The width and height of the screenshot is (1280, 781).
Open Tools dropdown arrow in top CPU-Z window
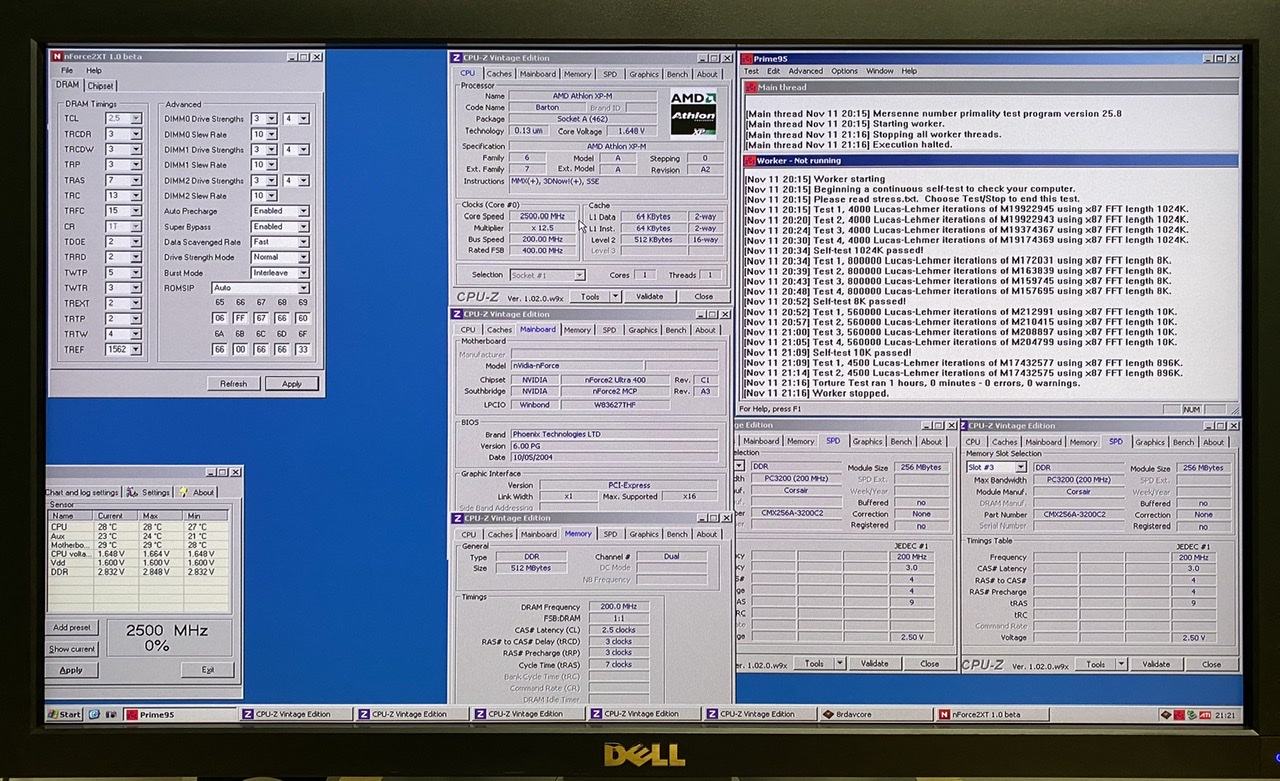615,296
